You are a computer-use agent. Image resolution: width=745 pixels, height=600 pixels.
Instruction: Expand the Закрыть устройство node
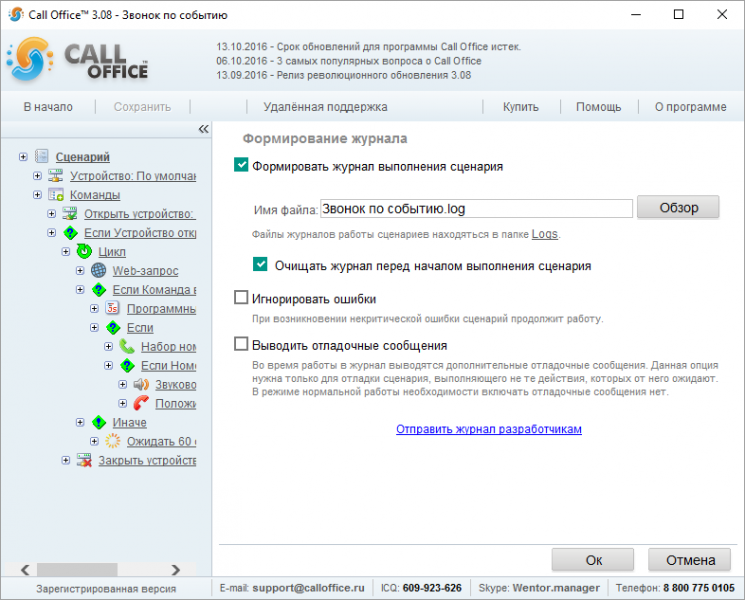coord(66,460)
